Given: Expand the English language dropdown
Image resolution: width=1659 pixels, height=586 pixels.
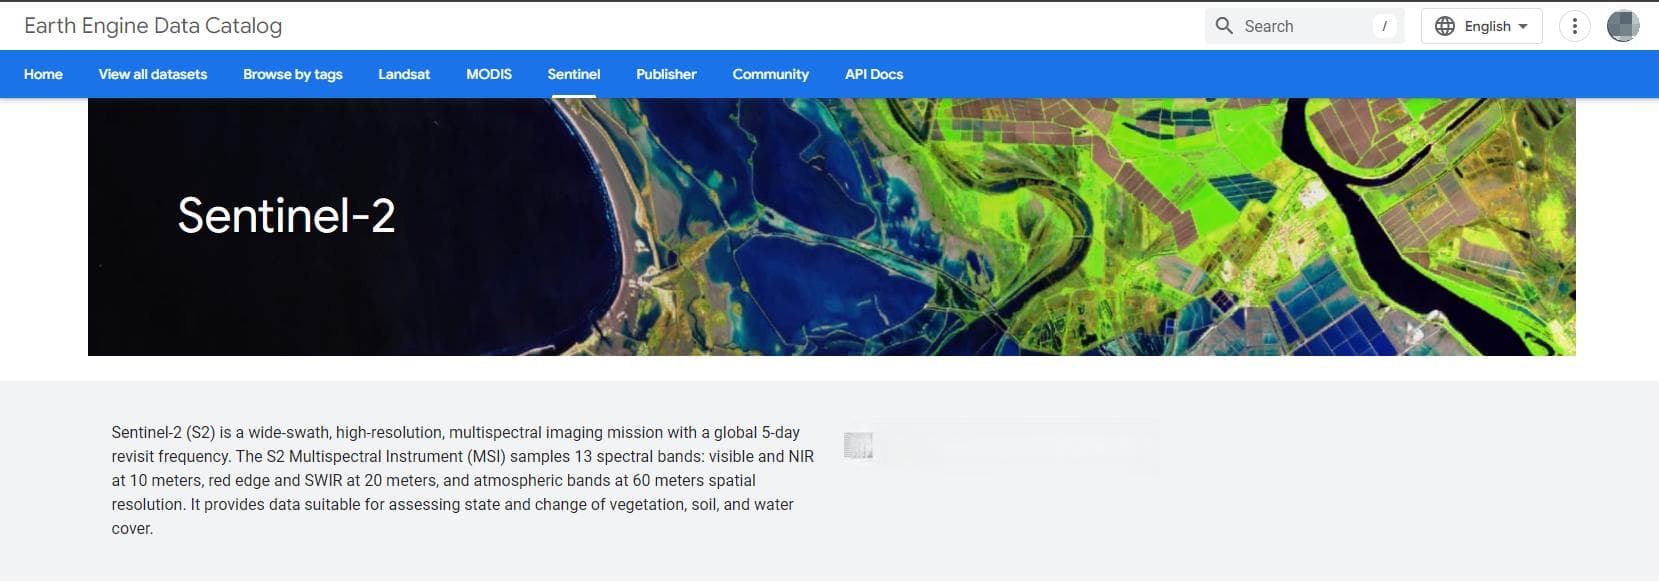Looking at the screenshot, I should pyautogui.click(x=1481, y=26).
